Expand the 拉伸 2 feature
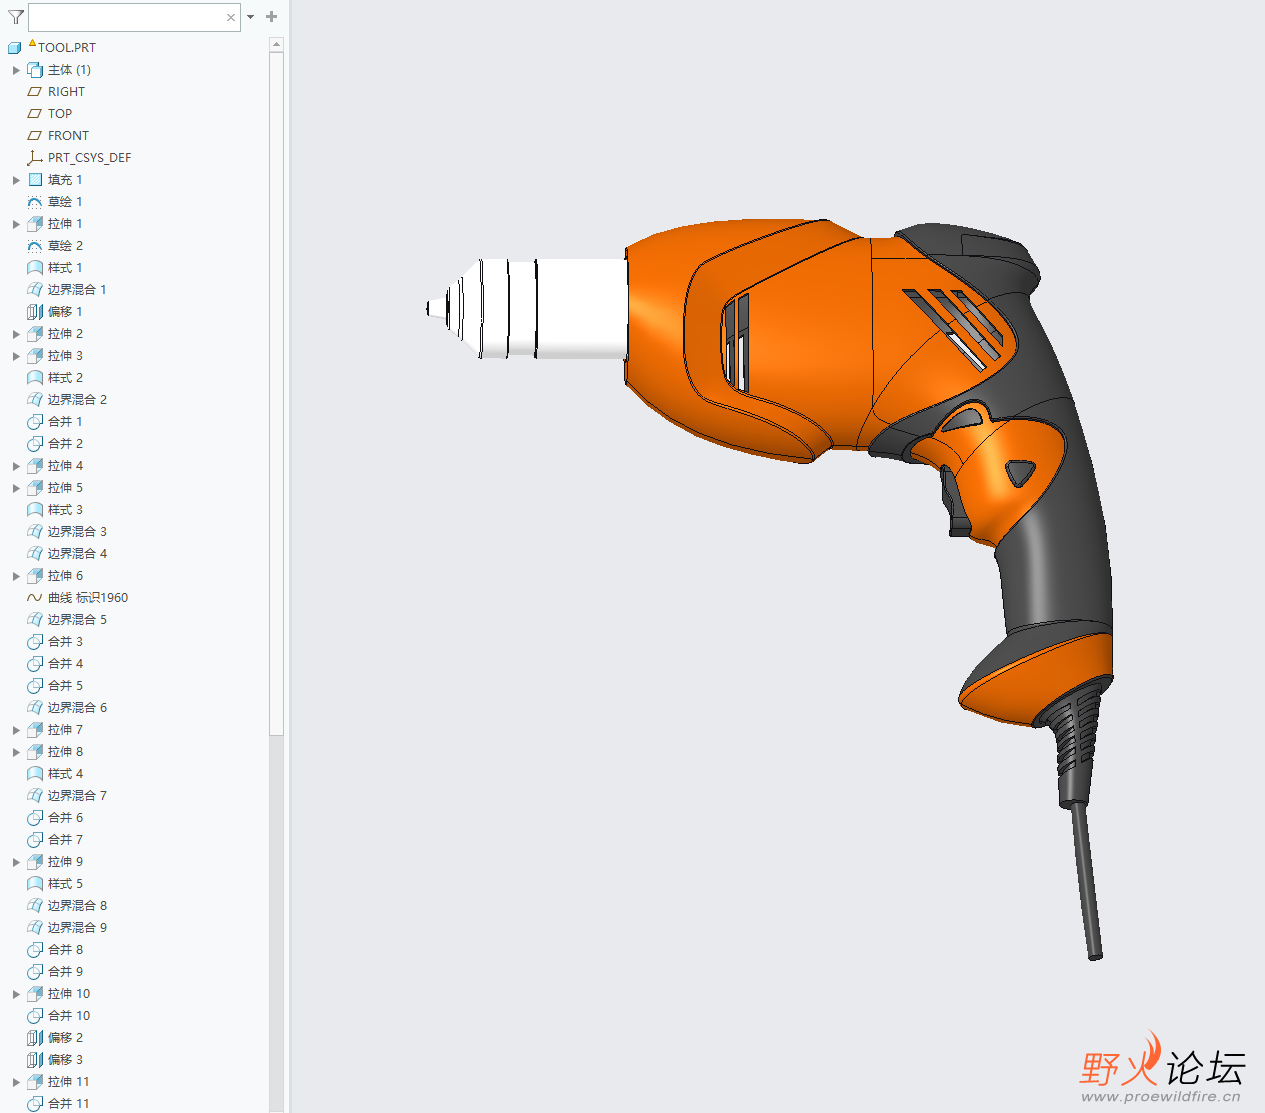This screenshot has height=1113, width=1265. tap(16, 334)
